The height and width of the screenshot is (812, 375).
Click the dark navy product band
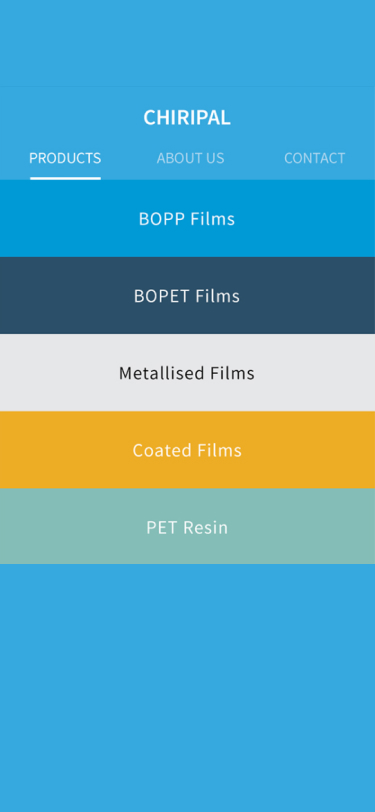pyautogui.click(x=188, y=296)
